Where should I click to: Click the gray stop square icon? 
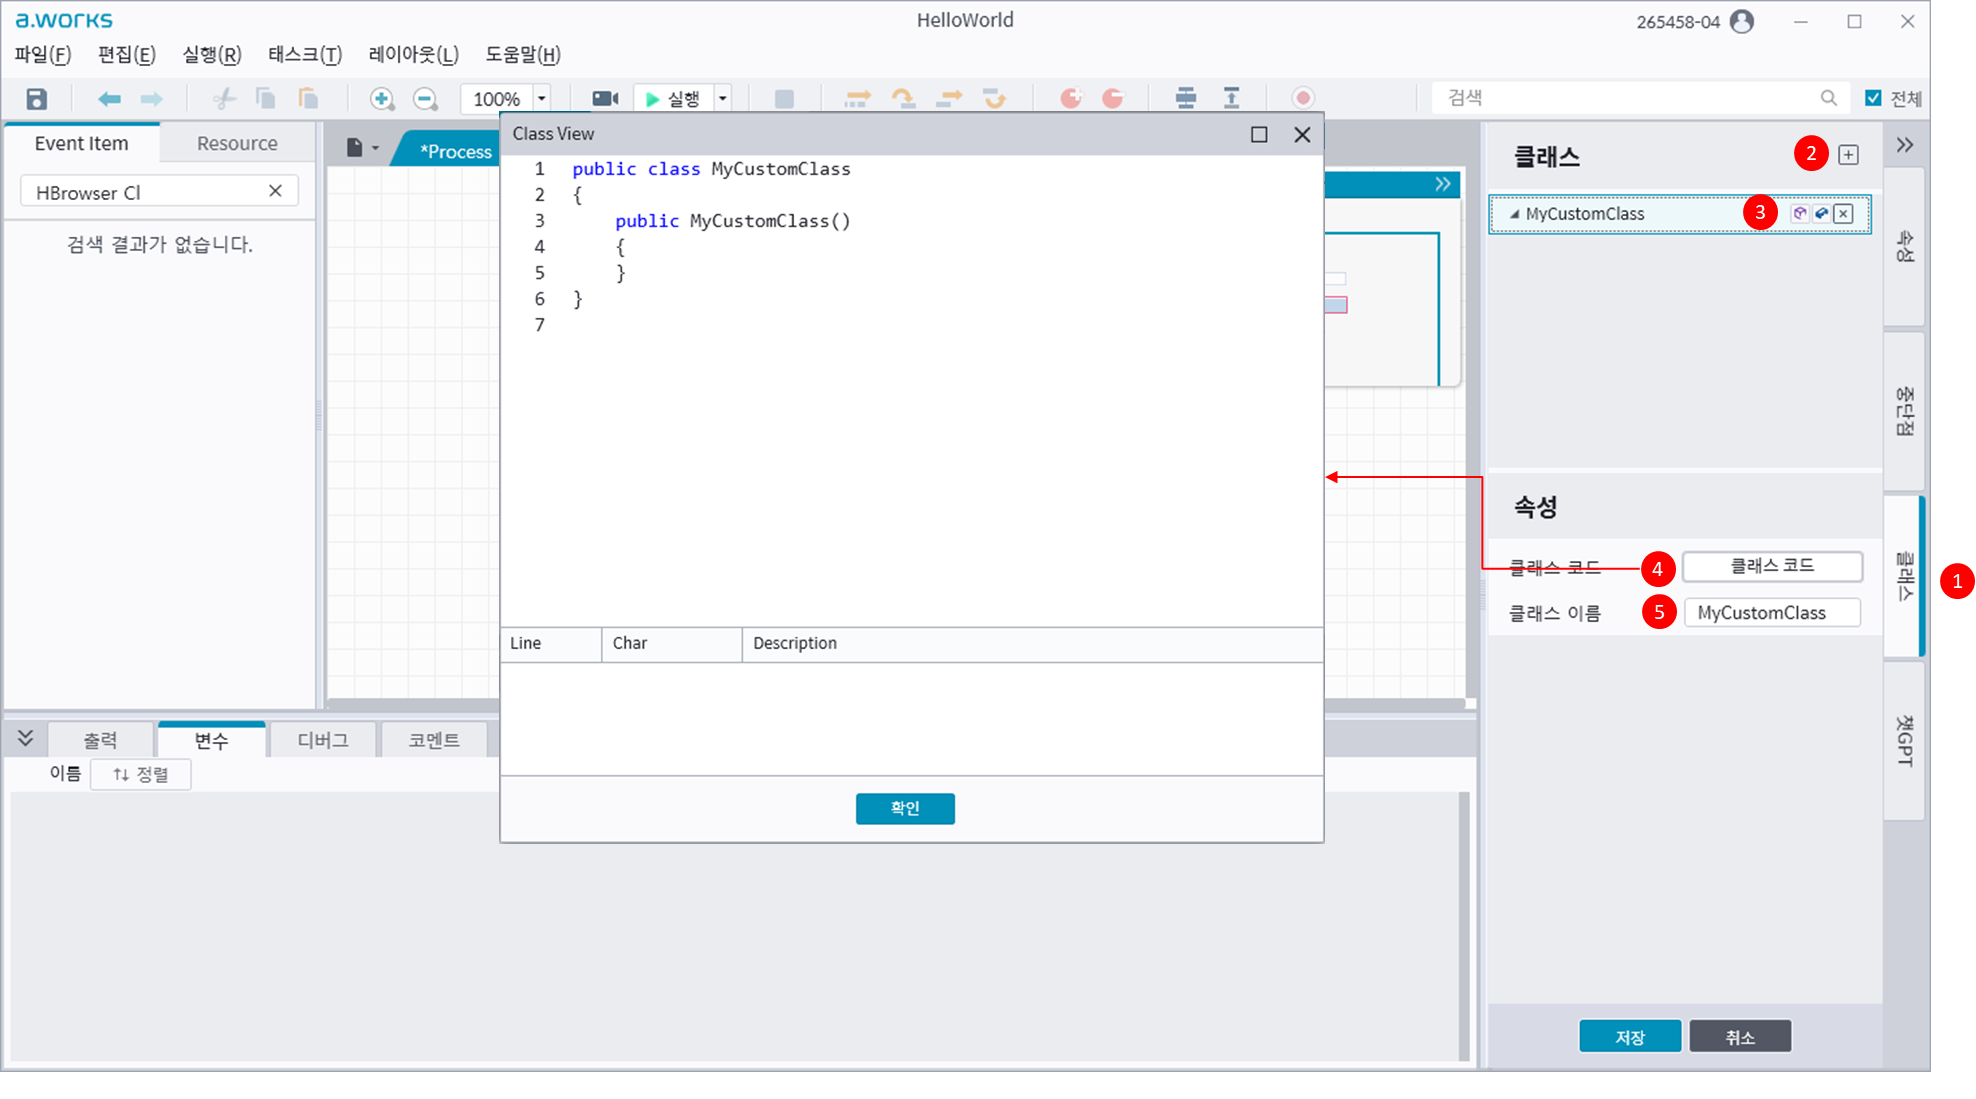click(x=784, y=98)
